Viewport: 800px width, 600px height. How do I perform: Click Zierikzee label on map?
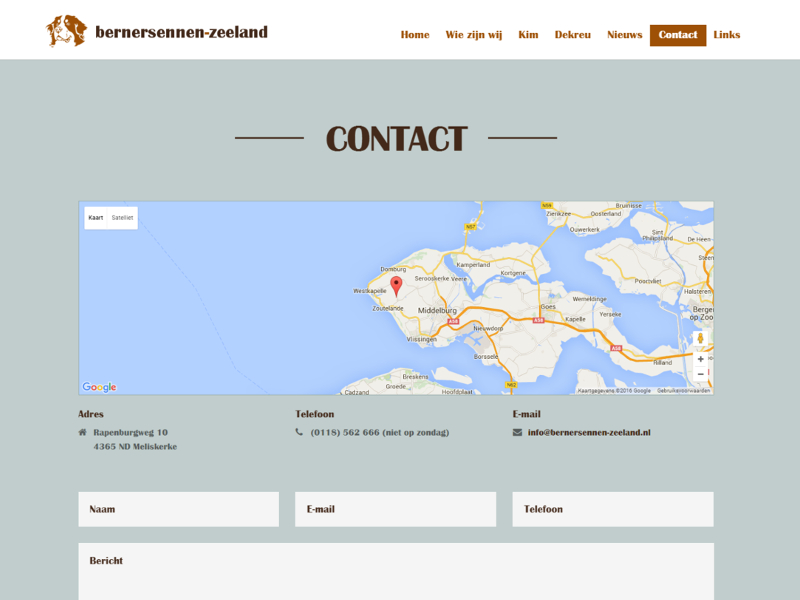[559, 214]
